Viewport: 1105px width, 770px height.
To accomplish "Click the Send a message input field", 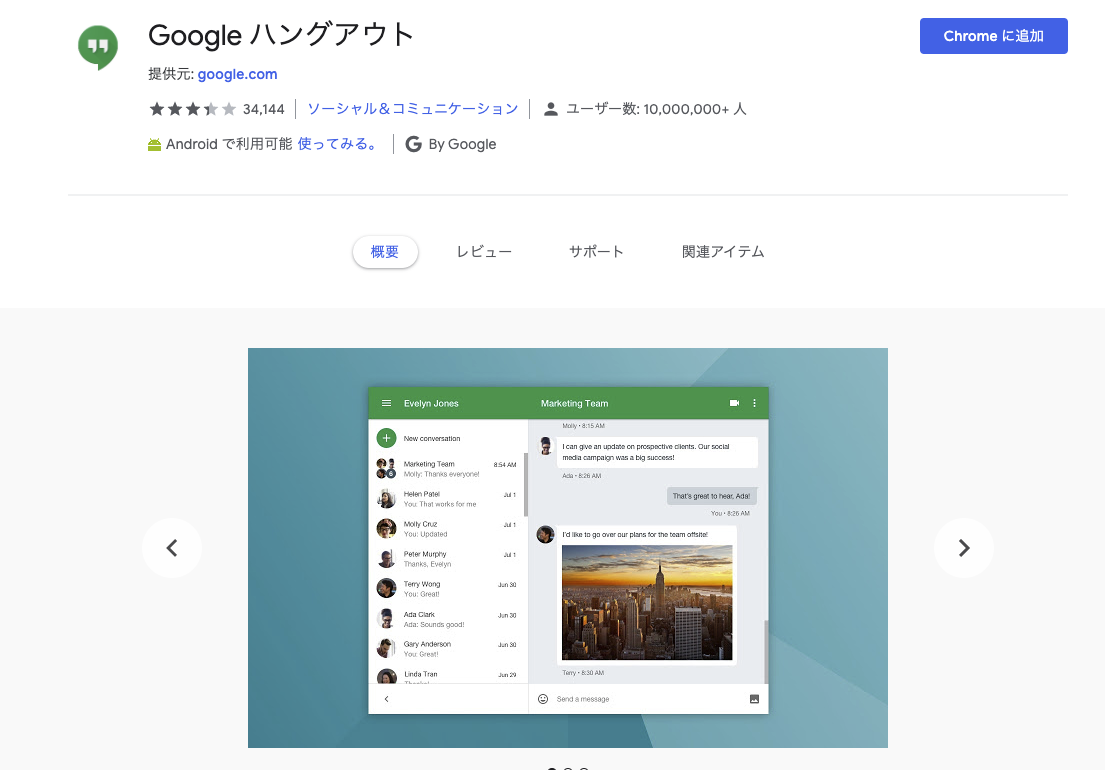I will 647,699.
